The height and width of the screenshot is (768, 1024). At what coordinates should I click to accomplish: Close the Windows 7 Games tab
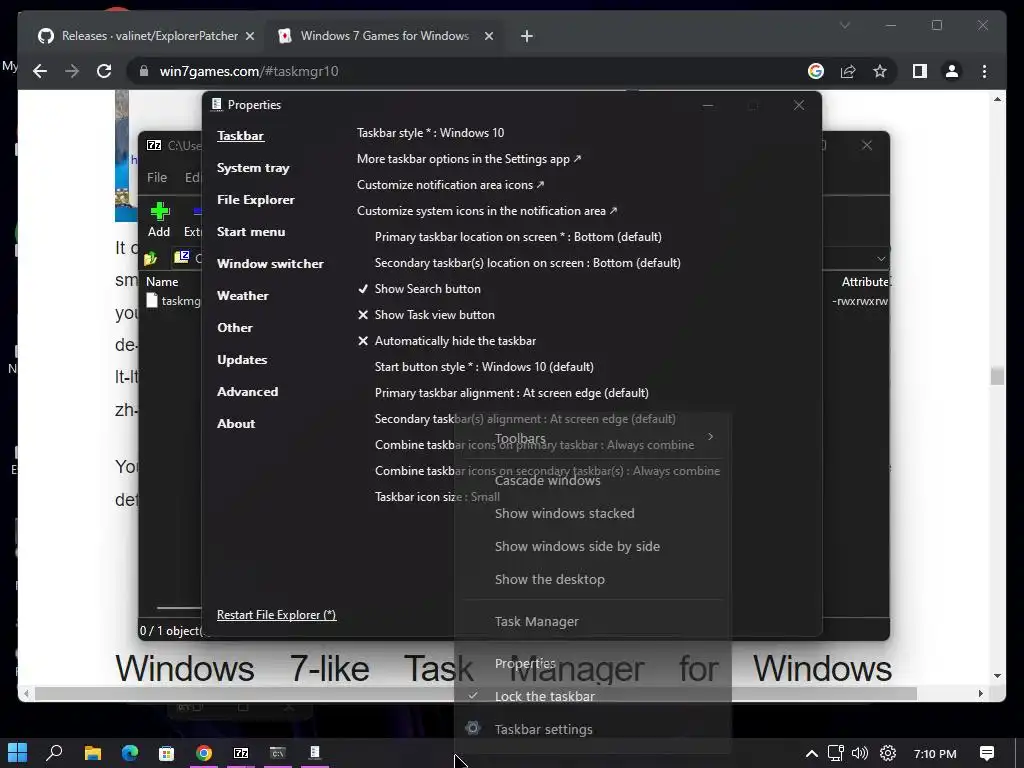click(488, 36)
